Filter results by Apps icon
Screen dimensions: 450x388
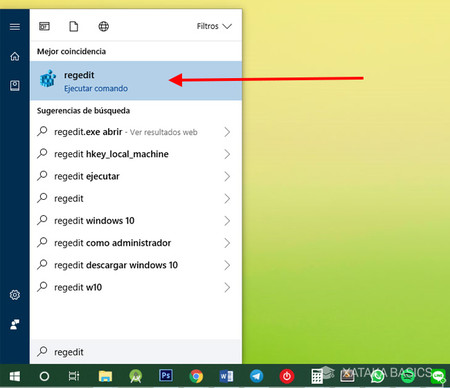[x=44, y=26]
